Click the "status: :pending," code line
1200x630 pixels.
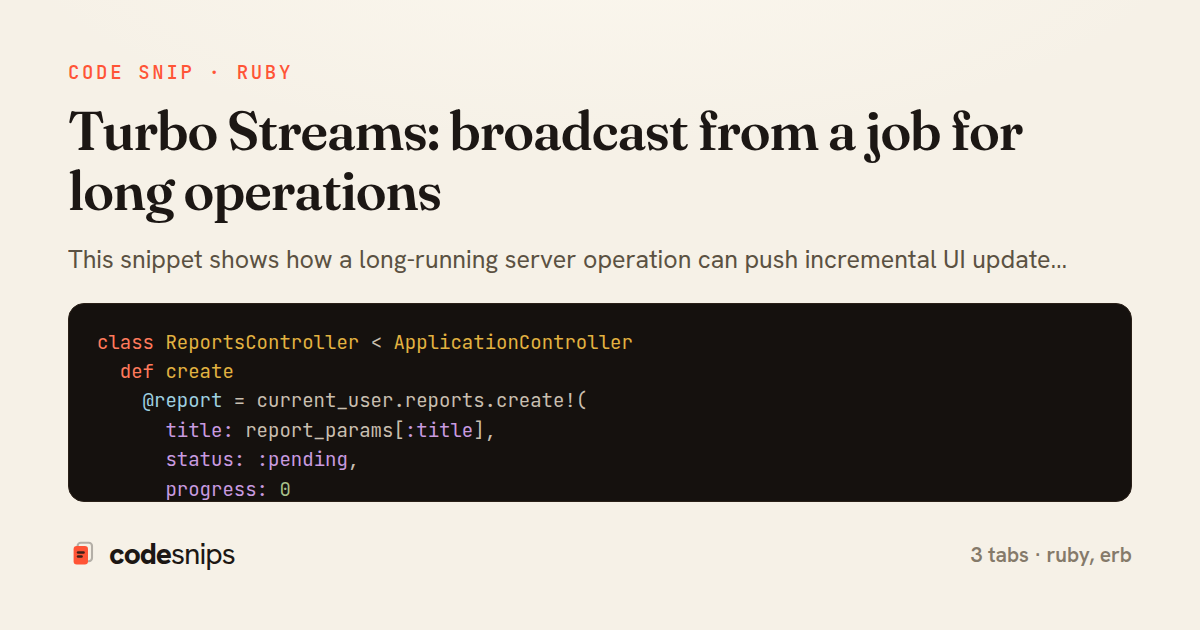point(262,460)
